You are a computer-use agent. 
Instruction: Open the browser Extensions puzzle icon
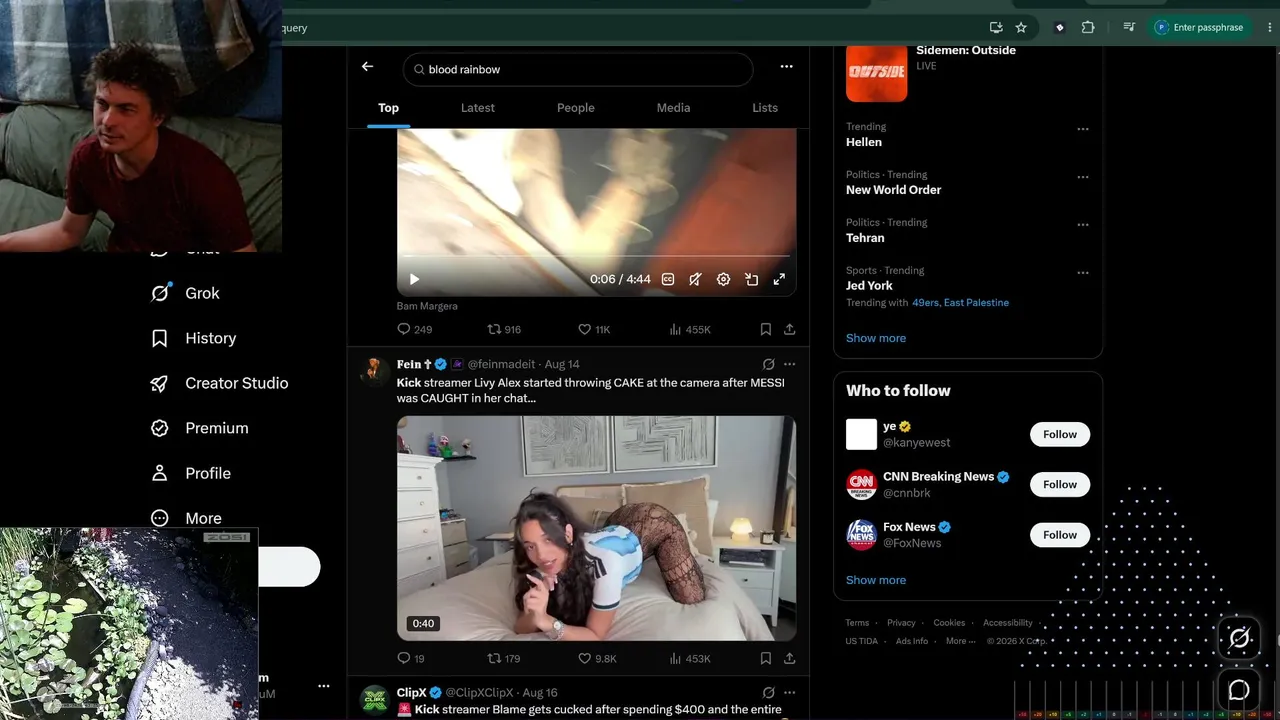coord(1088,27)
